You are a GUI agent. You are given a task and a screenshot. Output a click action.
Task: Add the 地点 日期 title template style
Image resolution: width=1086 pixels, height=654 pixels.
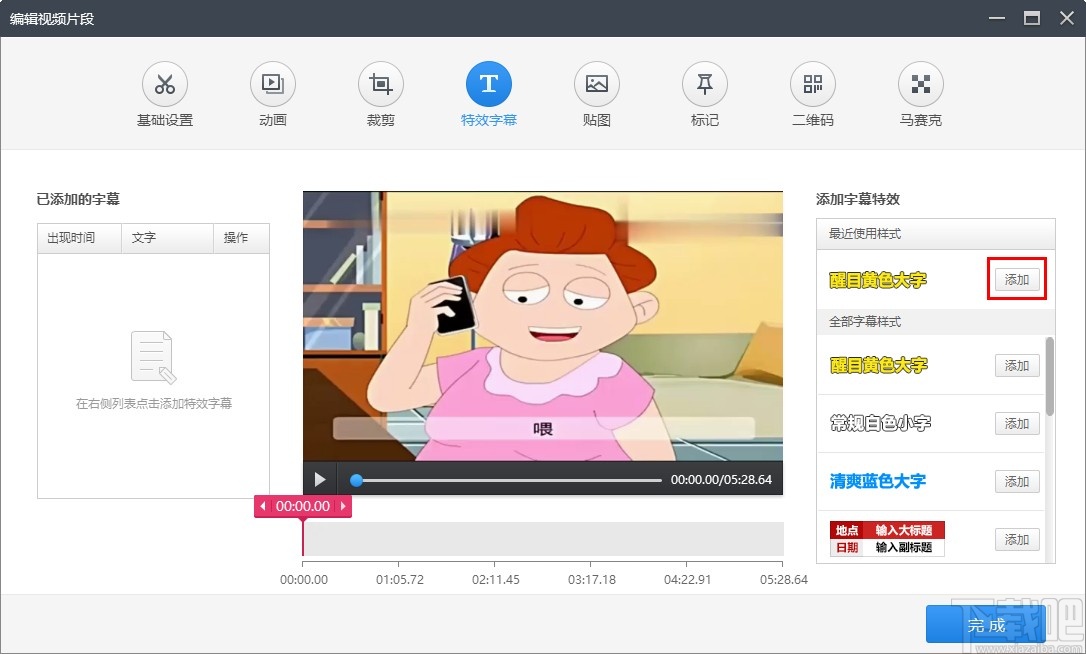tap(1017, 539)
